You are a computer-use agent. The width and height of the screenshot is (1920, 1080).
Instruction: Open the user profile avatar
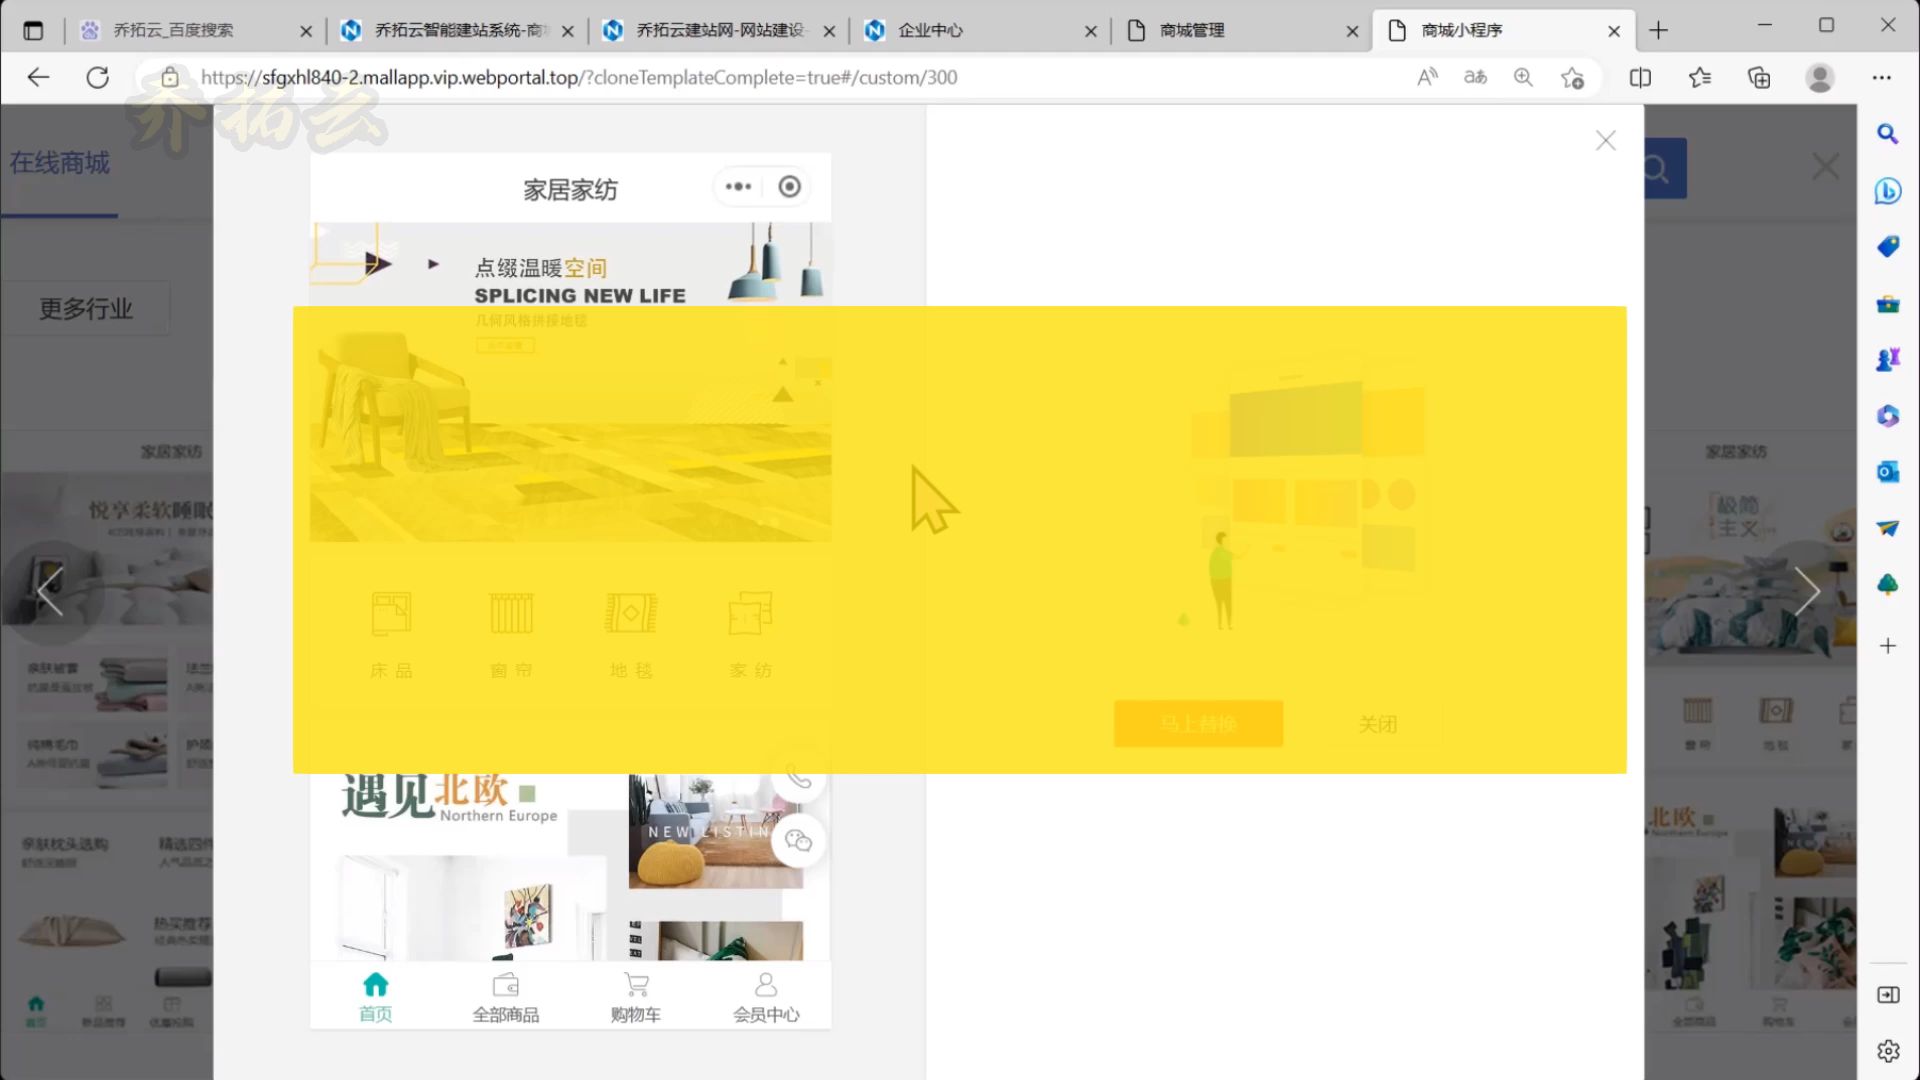(1820, 77)
